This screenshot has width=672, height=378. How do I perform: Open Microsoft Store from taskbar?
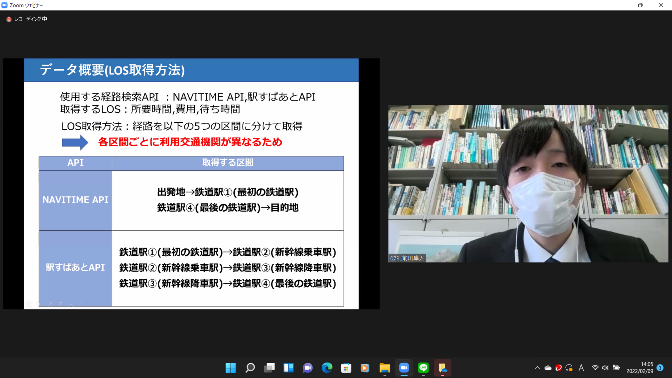[x=346, y=368]
